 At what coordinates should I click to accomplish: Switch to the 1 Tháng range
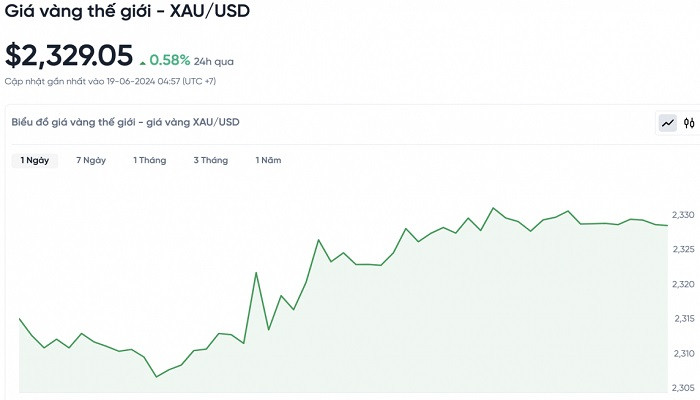tap(150, 160)
